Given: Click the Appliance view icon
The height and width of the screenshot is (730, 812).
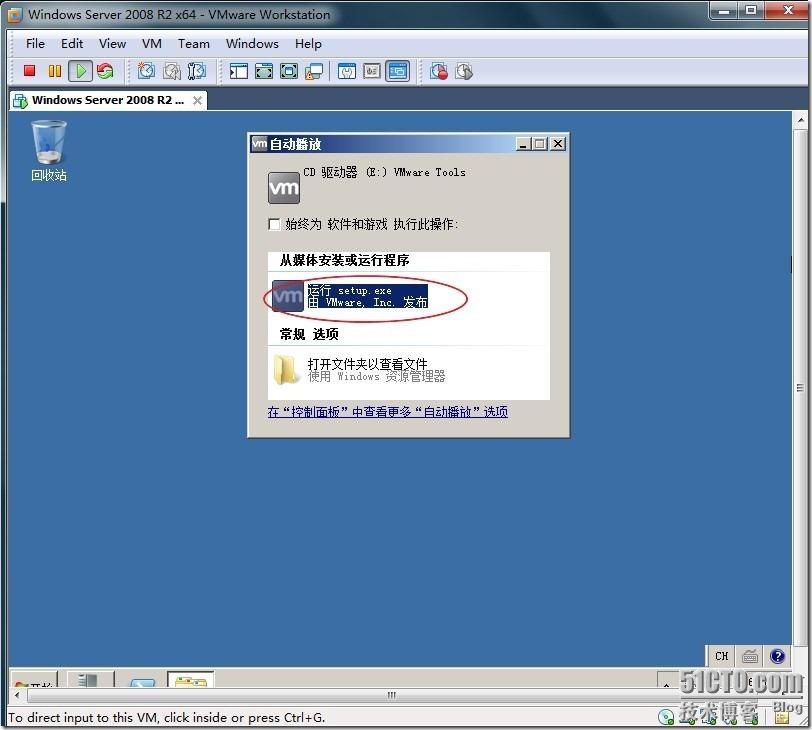Looking at the screenshot, I should point(372,71).
